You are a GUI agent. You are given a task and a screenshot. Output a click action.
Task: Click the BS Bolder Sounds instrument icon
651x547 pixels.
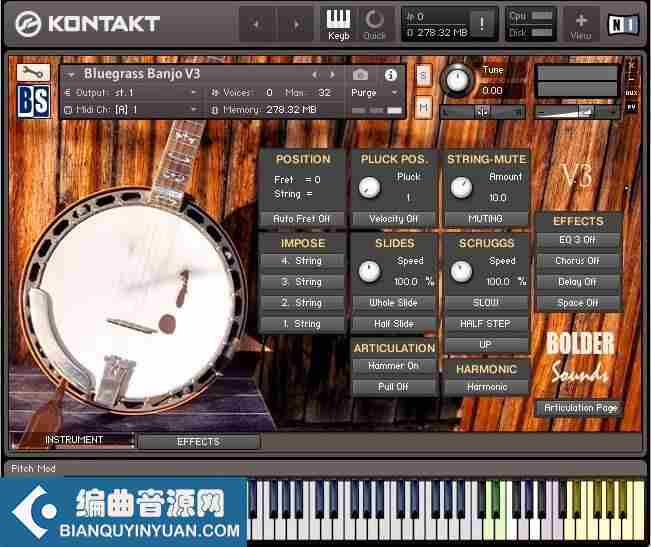[34, 101]
